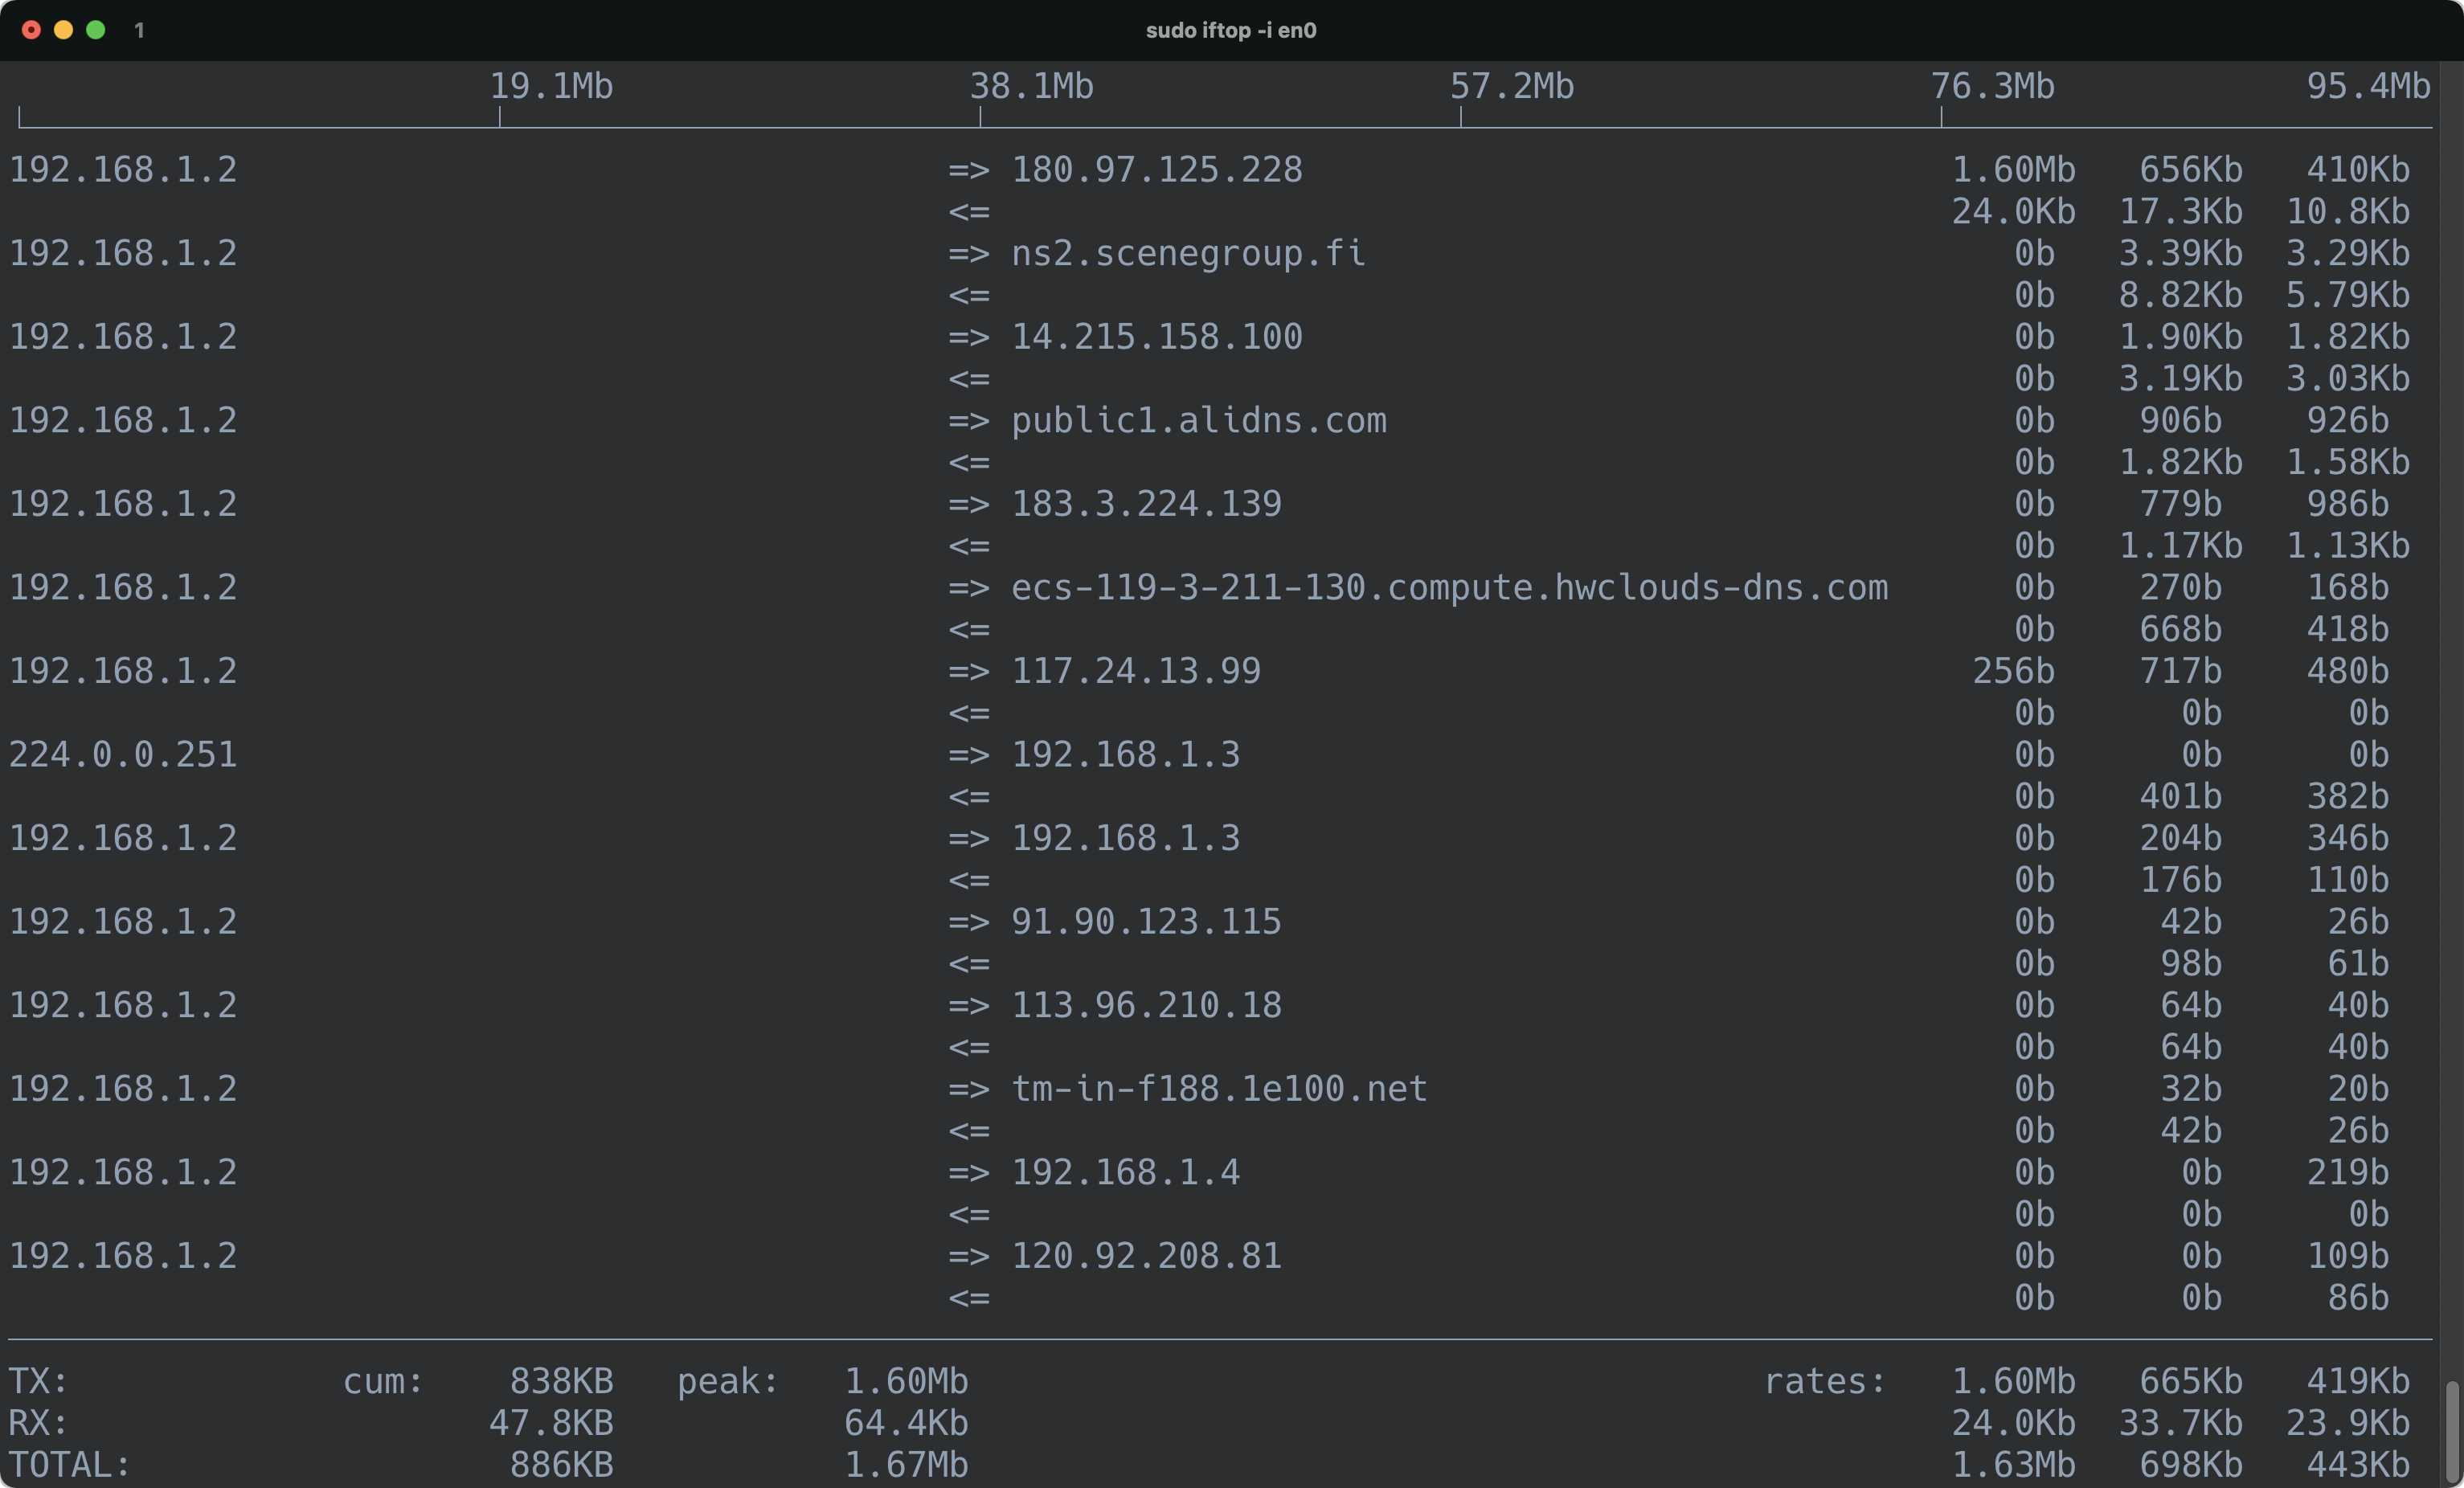Click the 1.60Mb rate for 180.97.125.228
This screenshot has height=1488, width=2464.
pos(2014,170)
